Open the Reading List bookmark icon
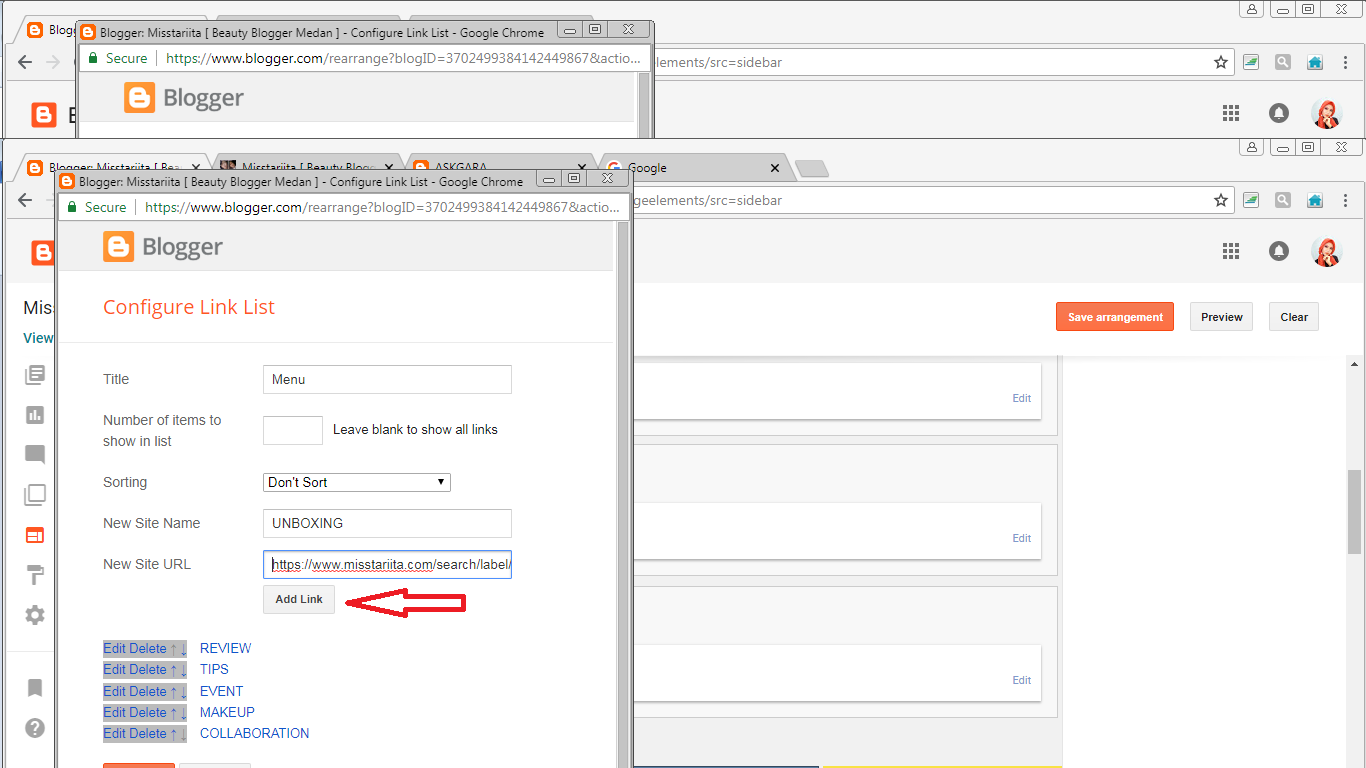1366x768 pixels. point(35,687)
